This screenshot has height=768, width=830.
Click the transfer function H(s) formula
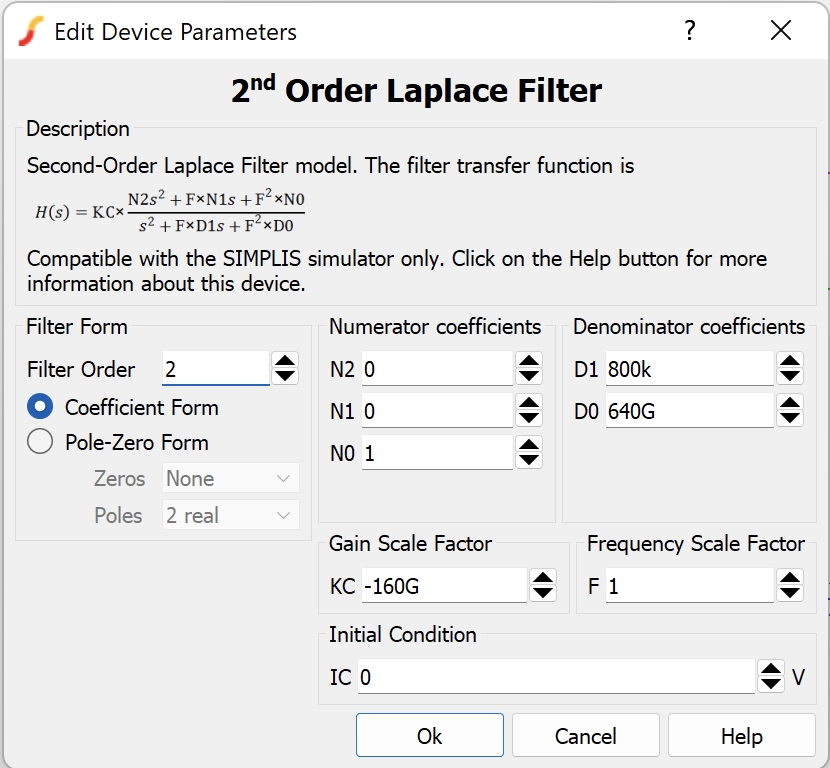pyautogui.click(x=170, y=212)
